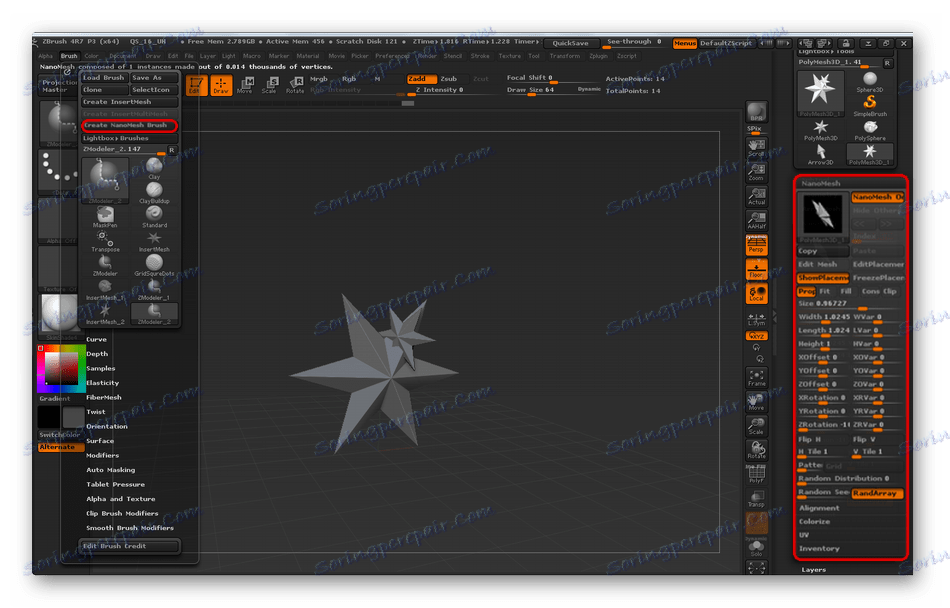Open the Preferences menu
950x608 pixels.
click(392, 56)
